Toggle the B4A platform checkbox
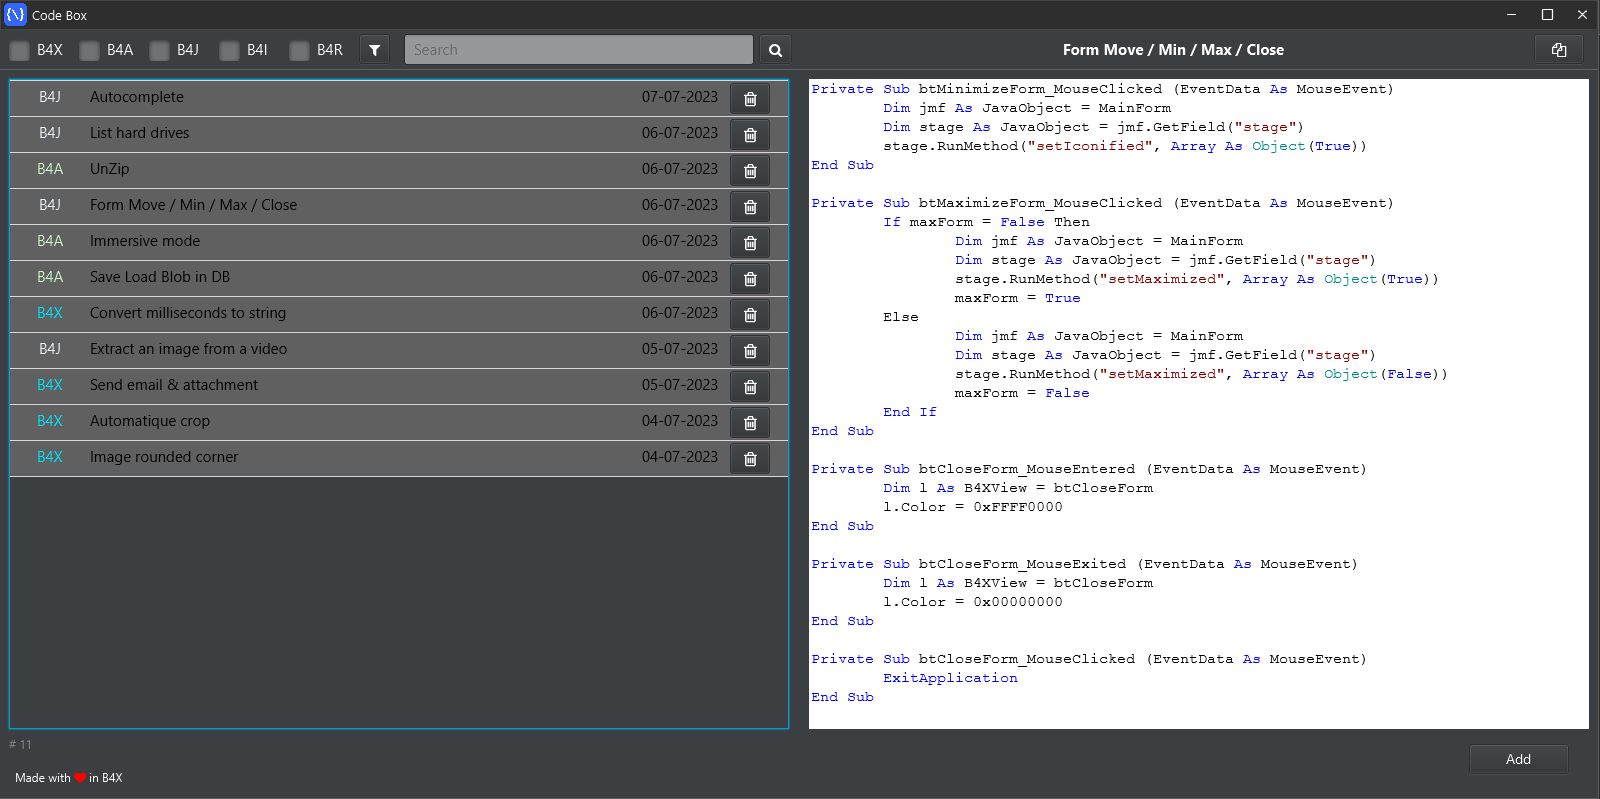The image size is (1600, 799). [90, 51]
